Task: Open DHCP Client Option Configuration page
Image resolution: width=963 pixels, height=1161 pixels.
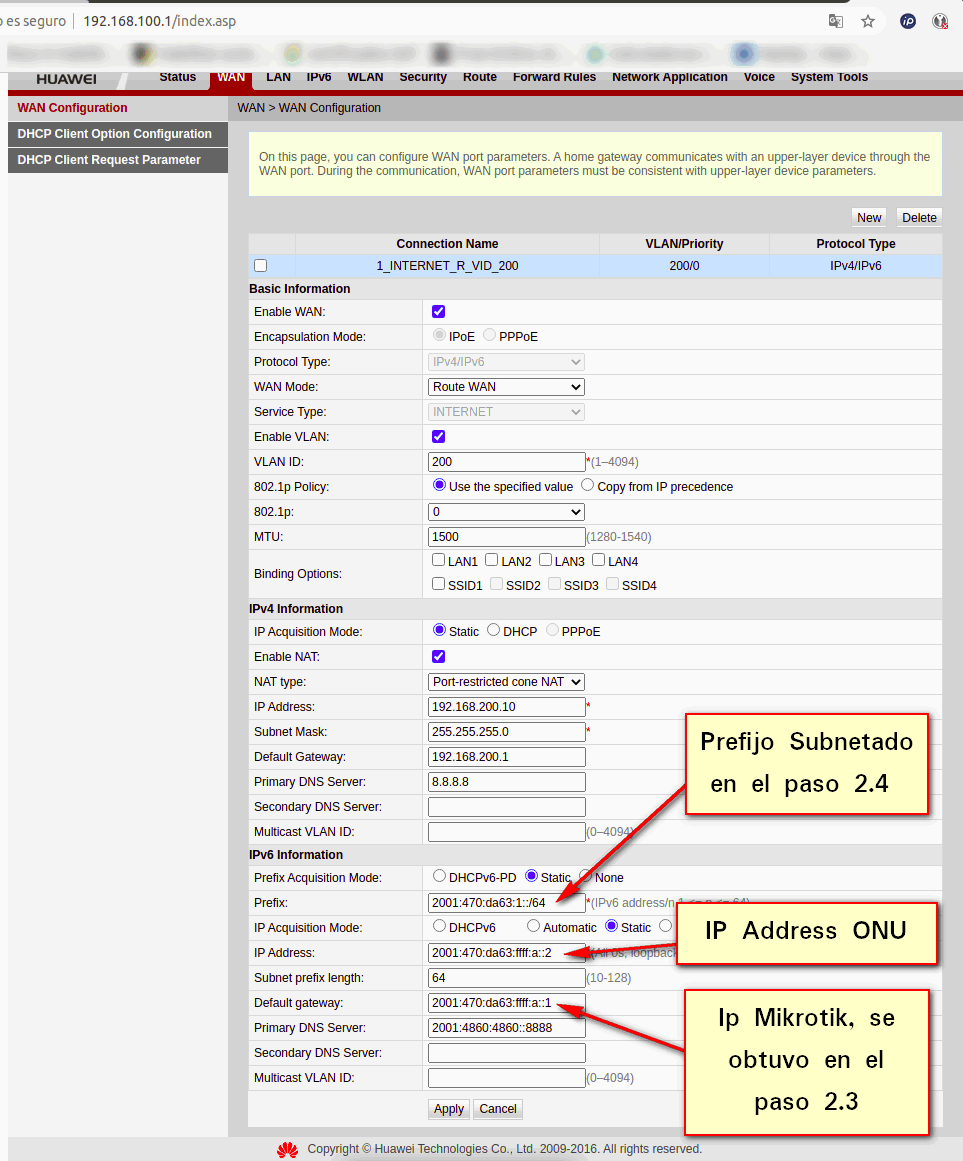Action: point(114,134)
